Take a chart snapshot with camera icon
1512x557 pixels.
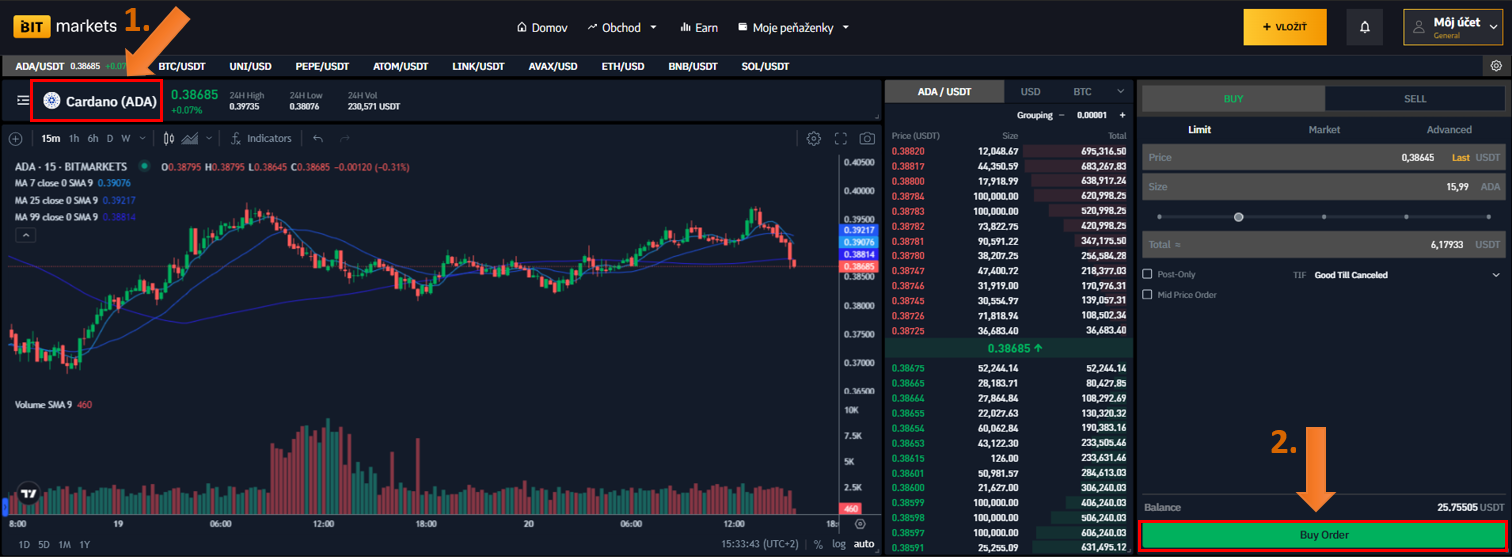[867, 138]
